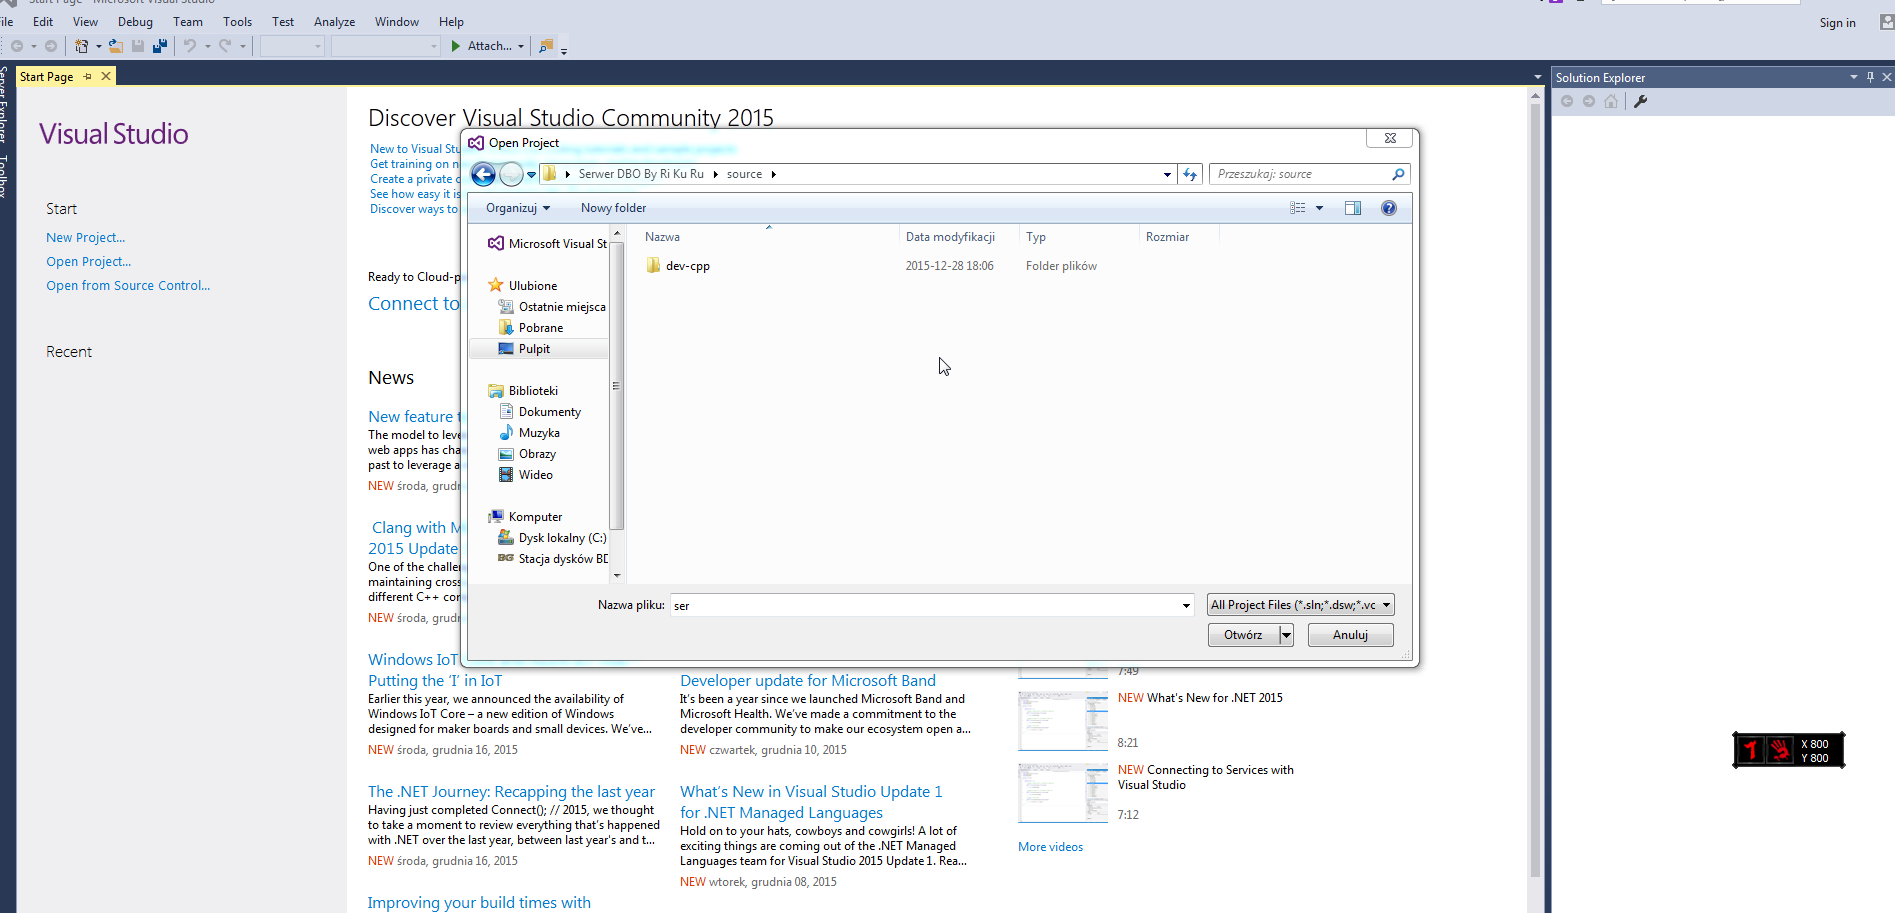Screen dimensions: 1895x913
Task: Close the Start Page tab
Action: tap(106, 76)
